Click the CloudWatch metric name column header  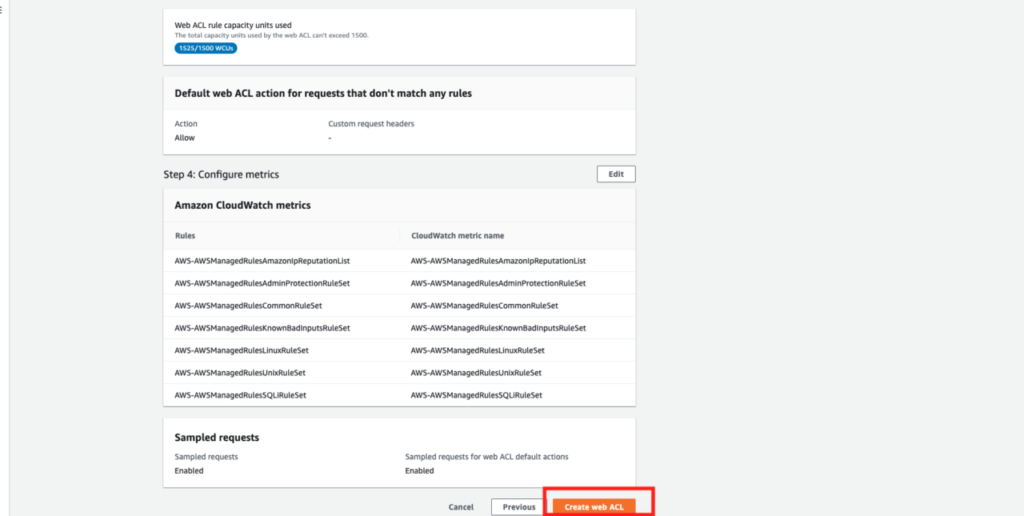pos(457,235)
